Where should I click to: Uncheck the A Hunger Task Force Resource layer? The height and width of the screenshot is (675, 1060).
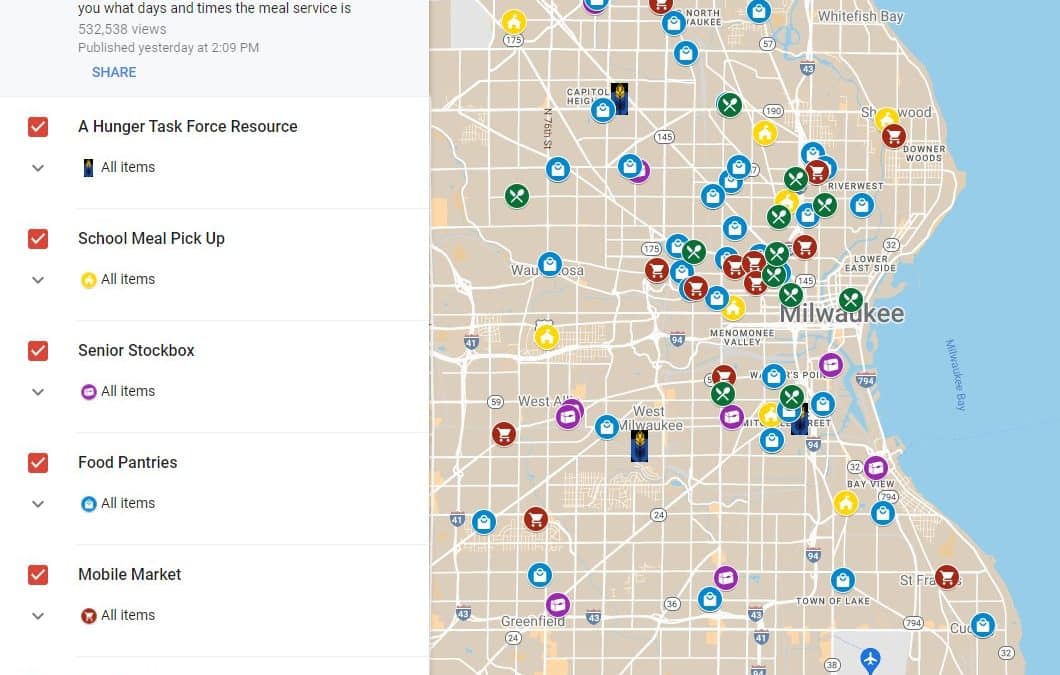[38, 126]
